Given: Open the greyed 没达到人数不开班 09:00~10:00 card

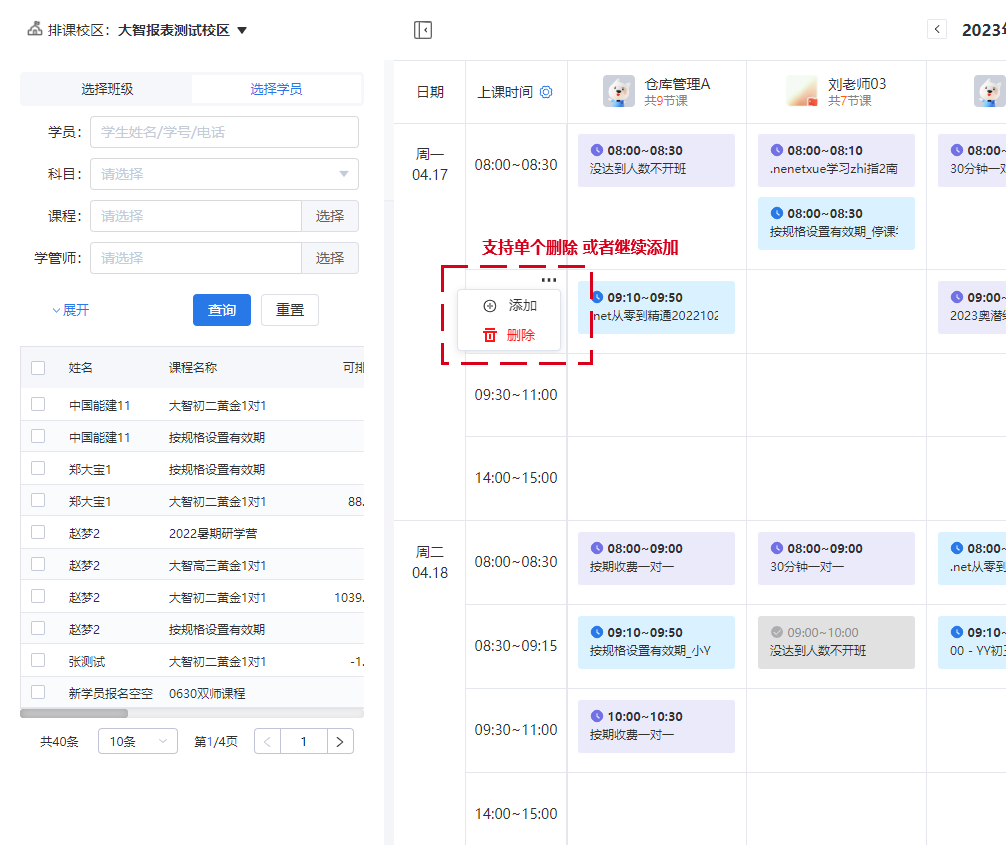Looking at the screenshot, I should pos(836,642).
